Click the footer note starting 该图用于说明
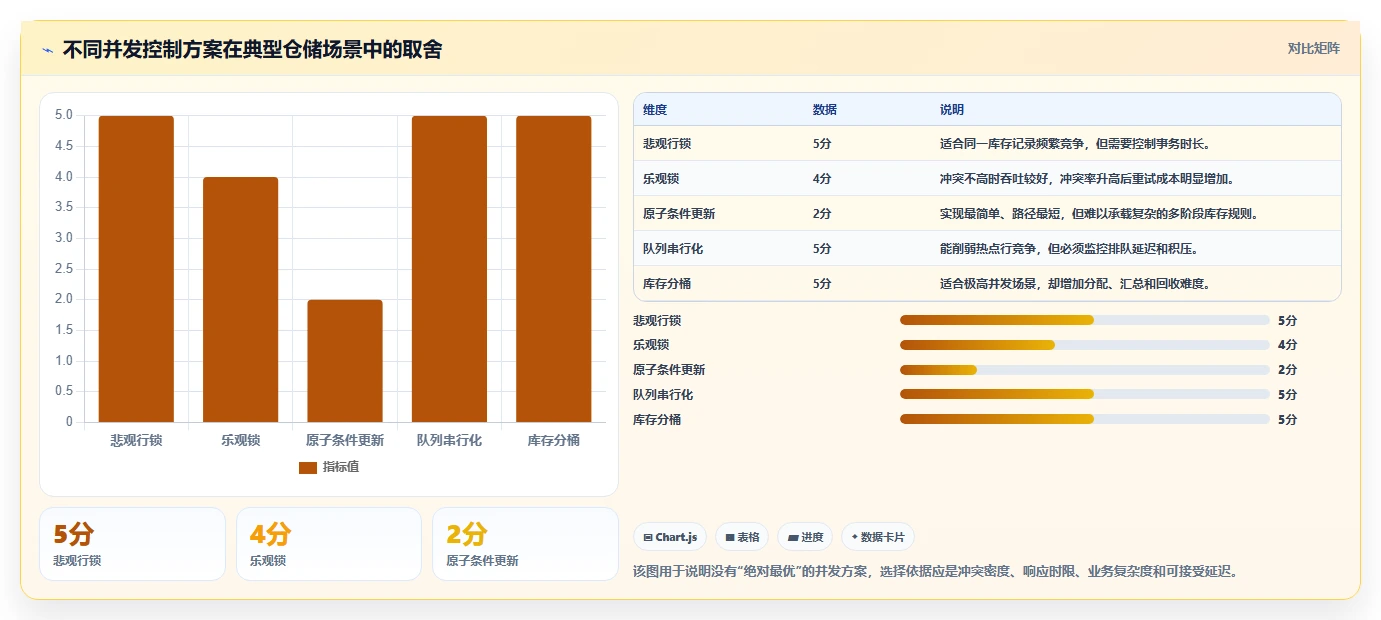The width and height of the screenshot is (1381, 620). (x=937, y=572)
